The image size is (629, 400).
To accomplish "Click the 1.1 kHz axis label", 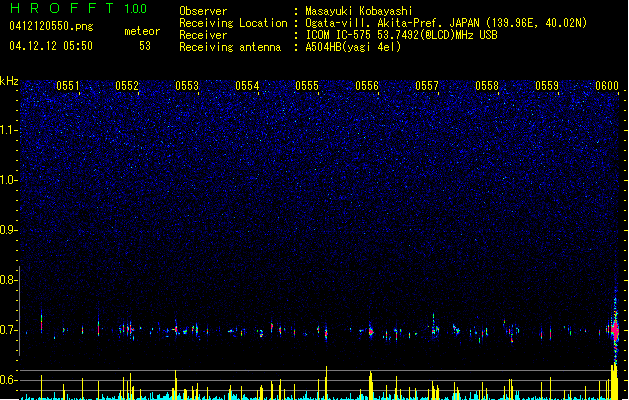I will coord(8,130).
